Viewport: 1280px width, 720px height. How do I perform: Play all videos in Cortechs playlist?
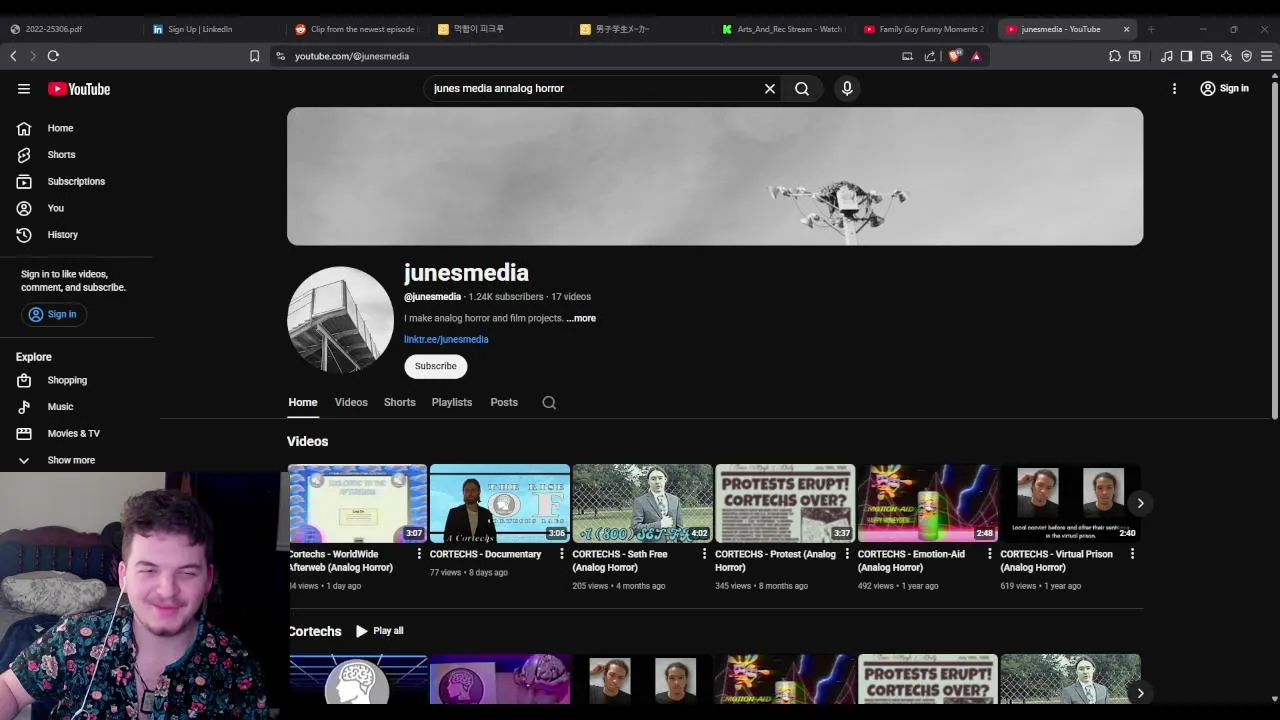pos(380,631)
